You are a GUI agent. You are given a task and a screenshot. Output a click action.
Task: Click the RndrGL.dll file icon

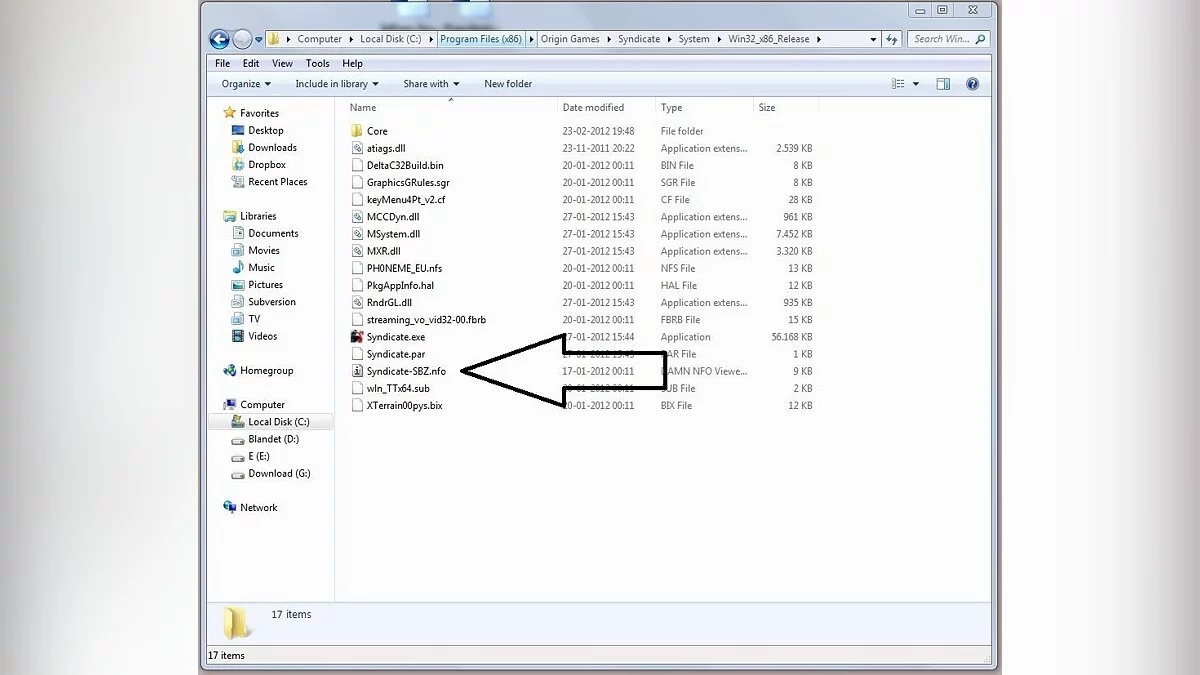click(x=358, y=302)
